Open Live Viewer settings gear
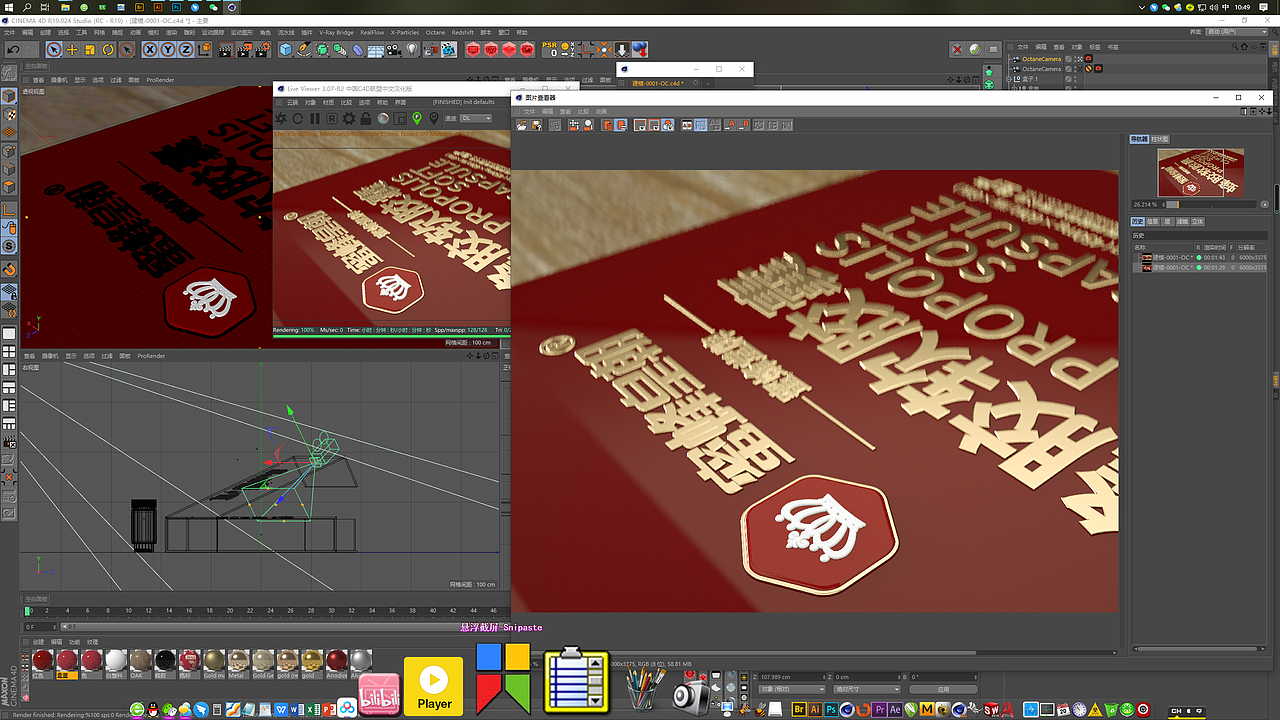Viewport: 1280px width, 720px height. tap(349, 118)
